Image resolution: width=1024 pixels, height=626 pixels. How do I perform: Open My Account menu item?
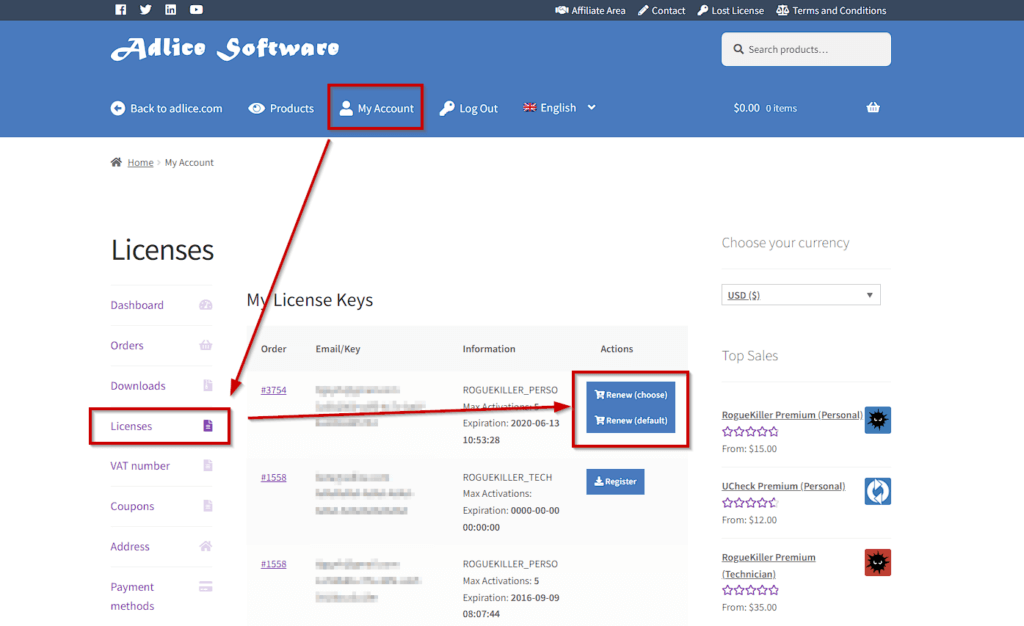376,108
